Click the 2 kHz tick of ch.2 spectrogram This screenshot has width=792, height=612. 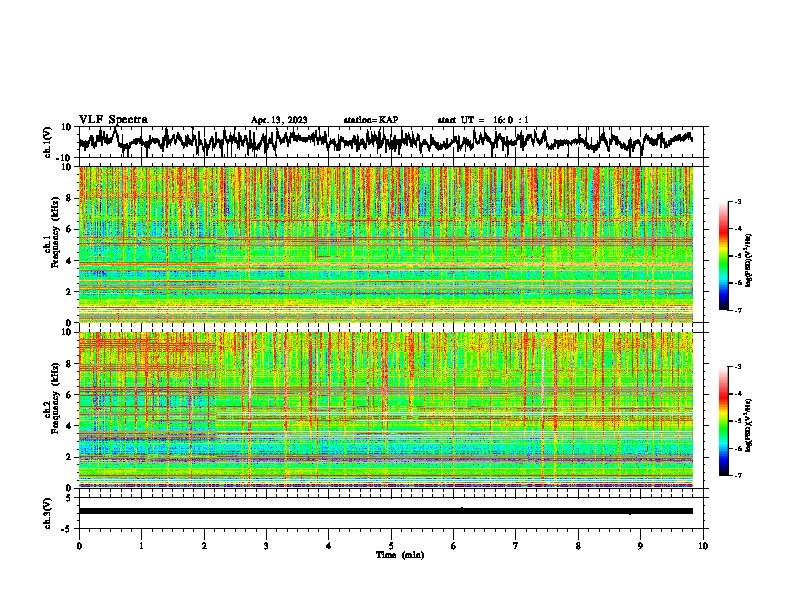[69, 457]
